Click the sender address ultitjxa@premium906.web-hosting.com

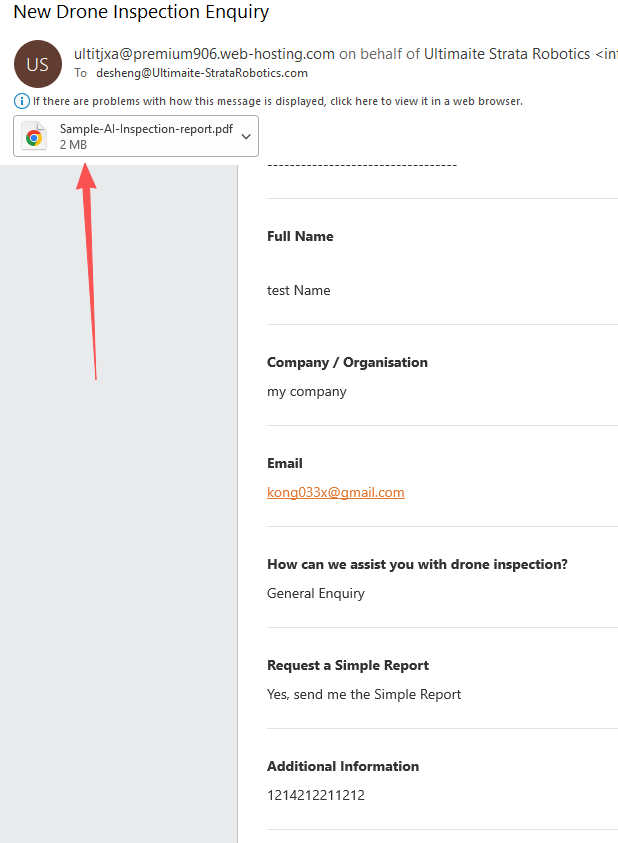point(203,54)
